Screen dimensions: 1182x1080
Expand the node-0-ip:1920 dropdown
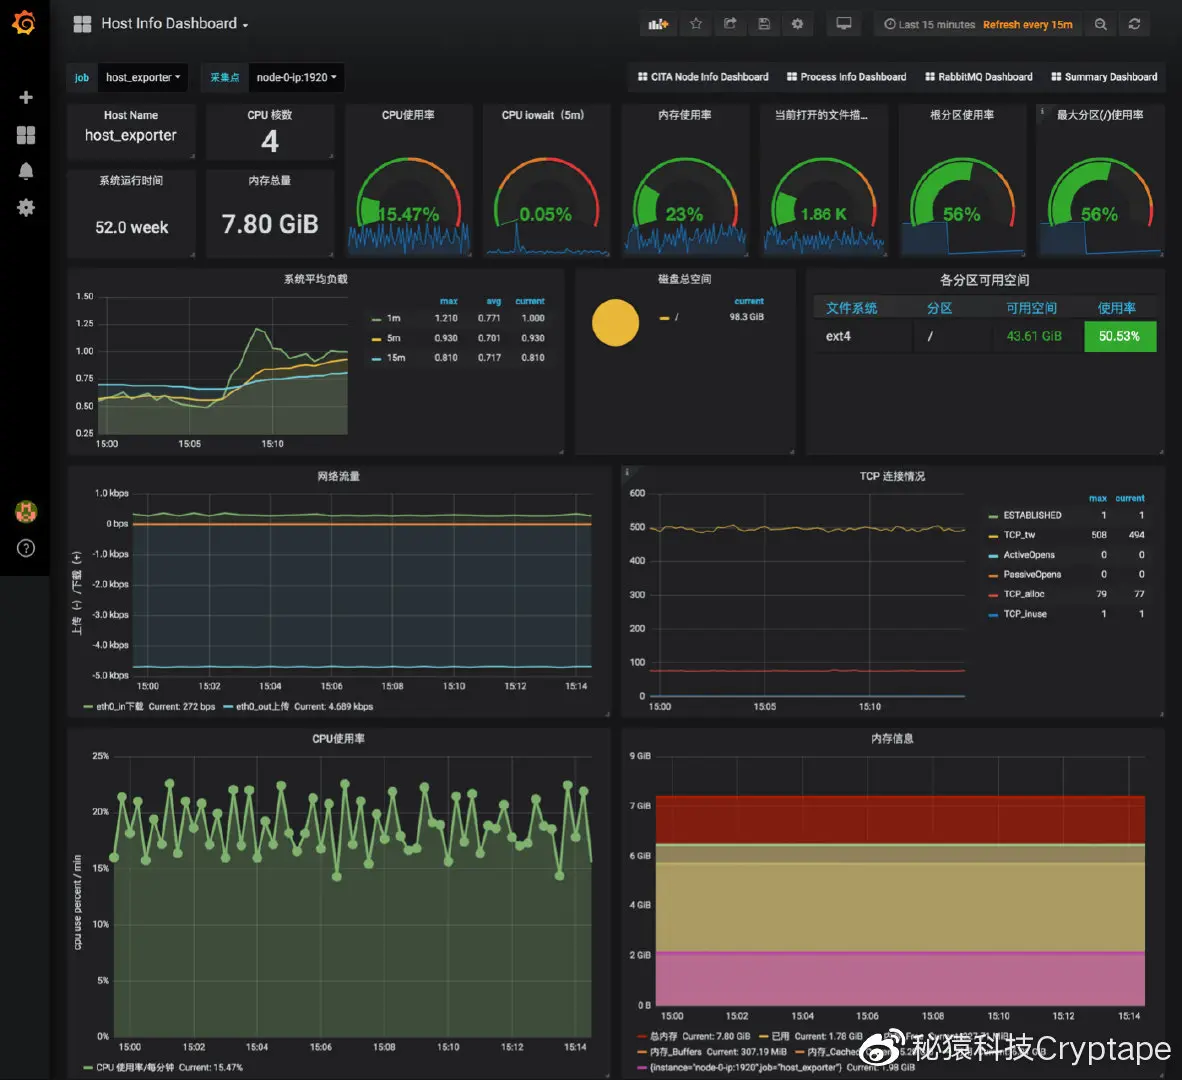coord(296,78)
